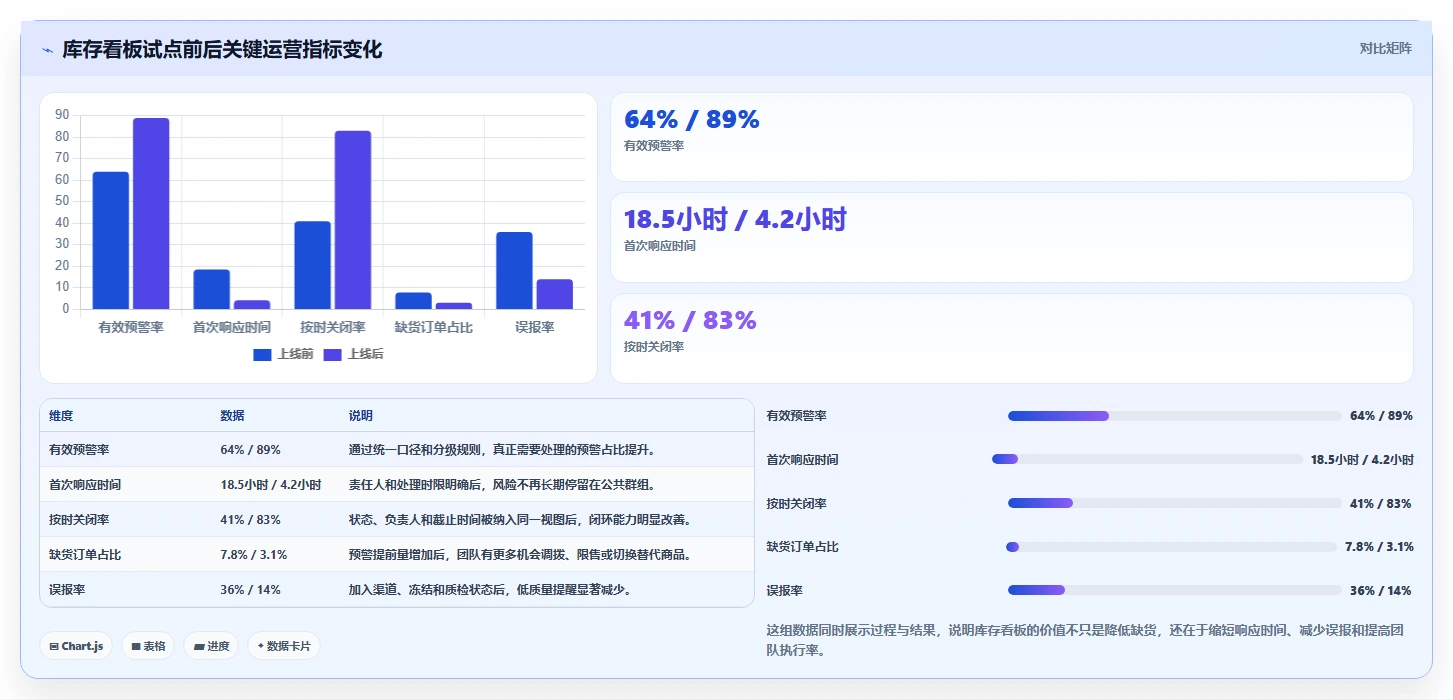The width and height of the screenshot is (1453, 700).
Task: Select the 首次响应时间 row name in the table
Action: 85,485
